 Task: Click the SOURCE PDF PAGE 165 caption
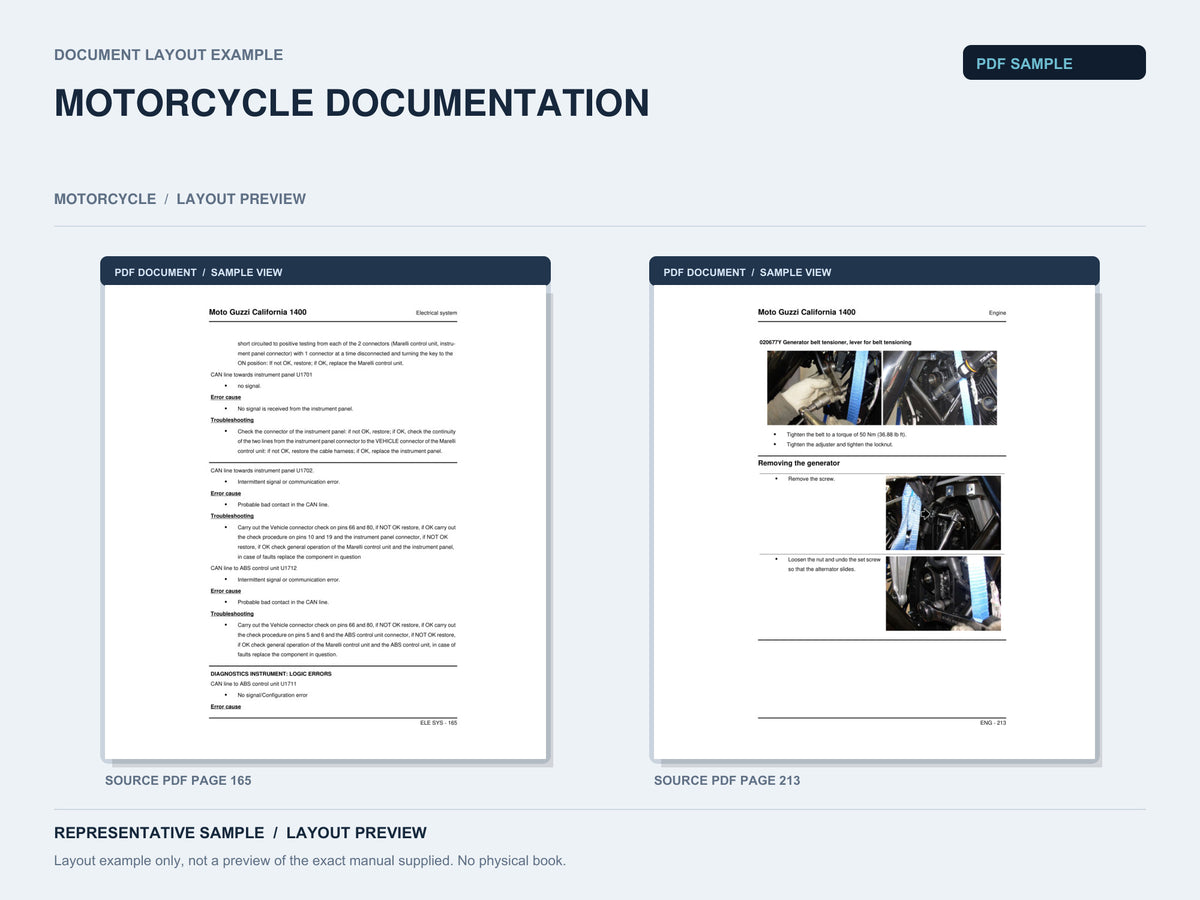[x=178, y=780]
